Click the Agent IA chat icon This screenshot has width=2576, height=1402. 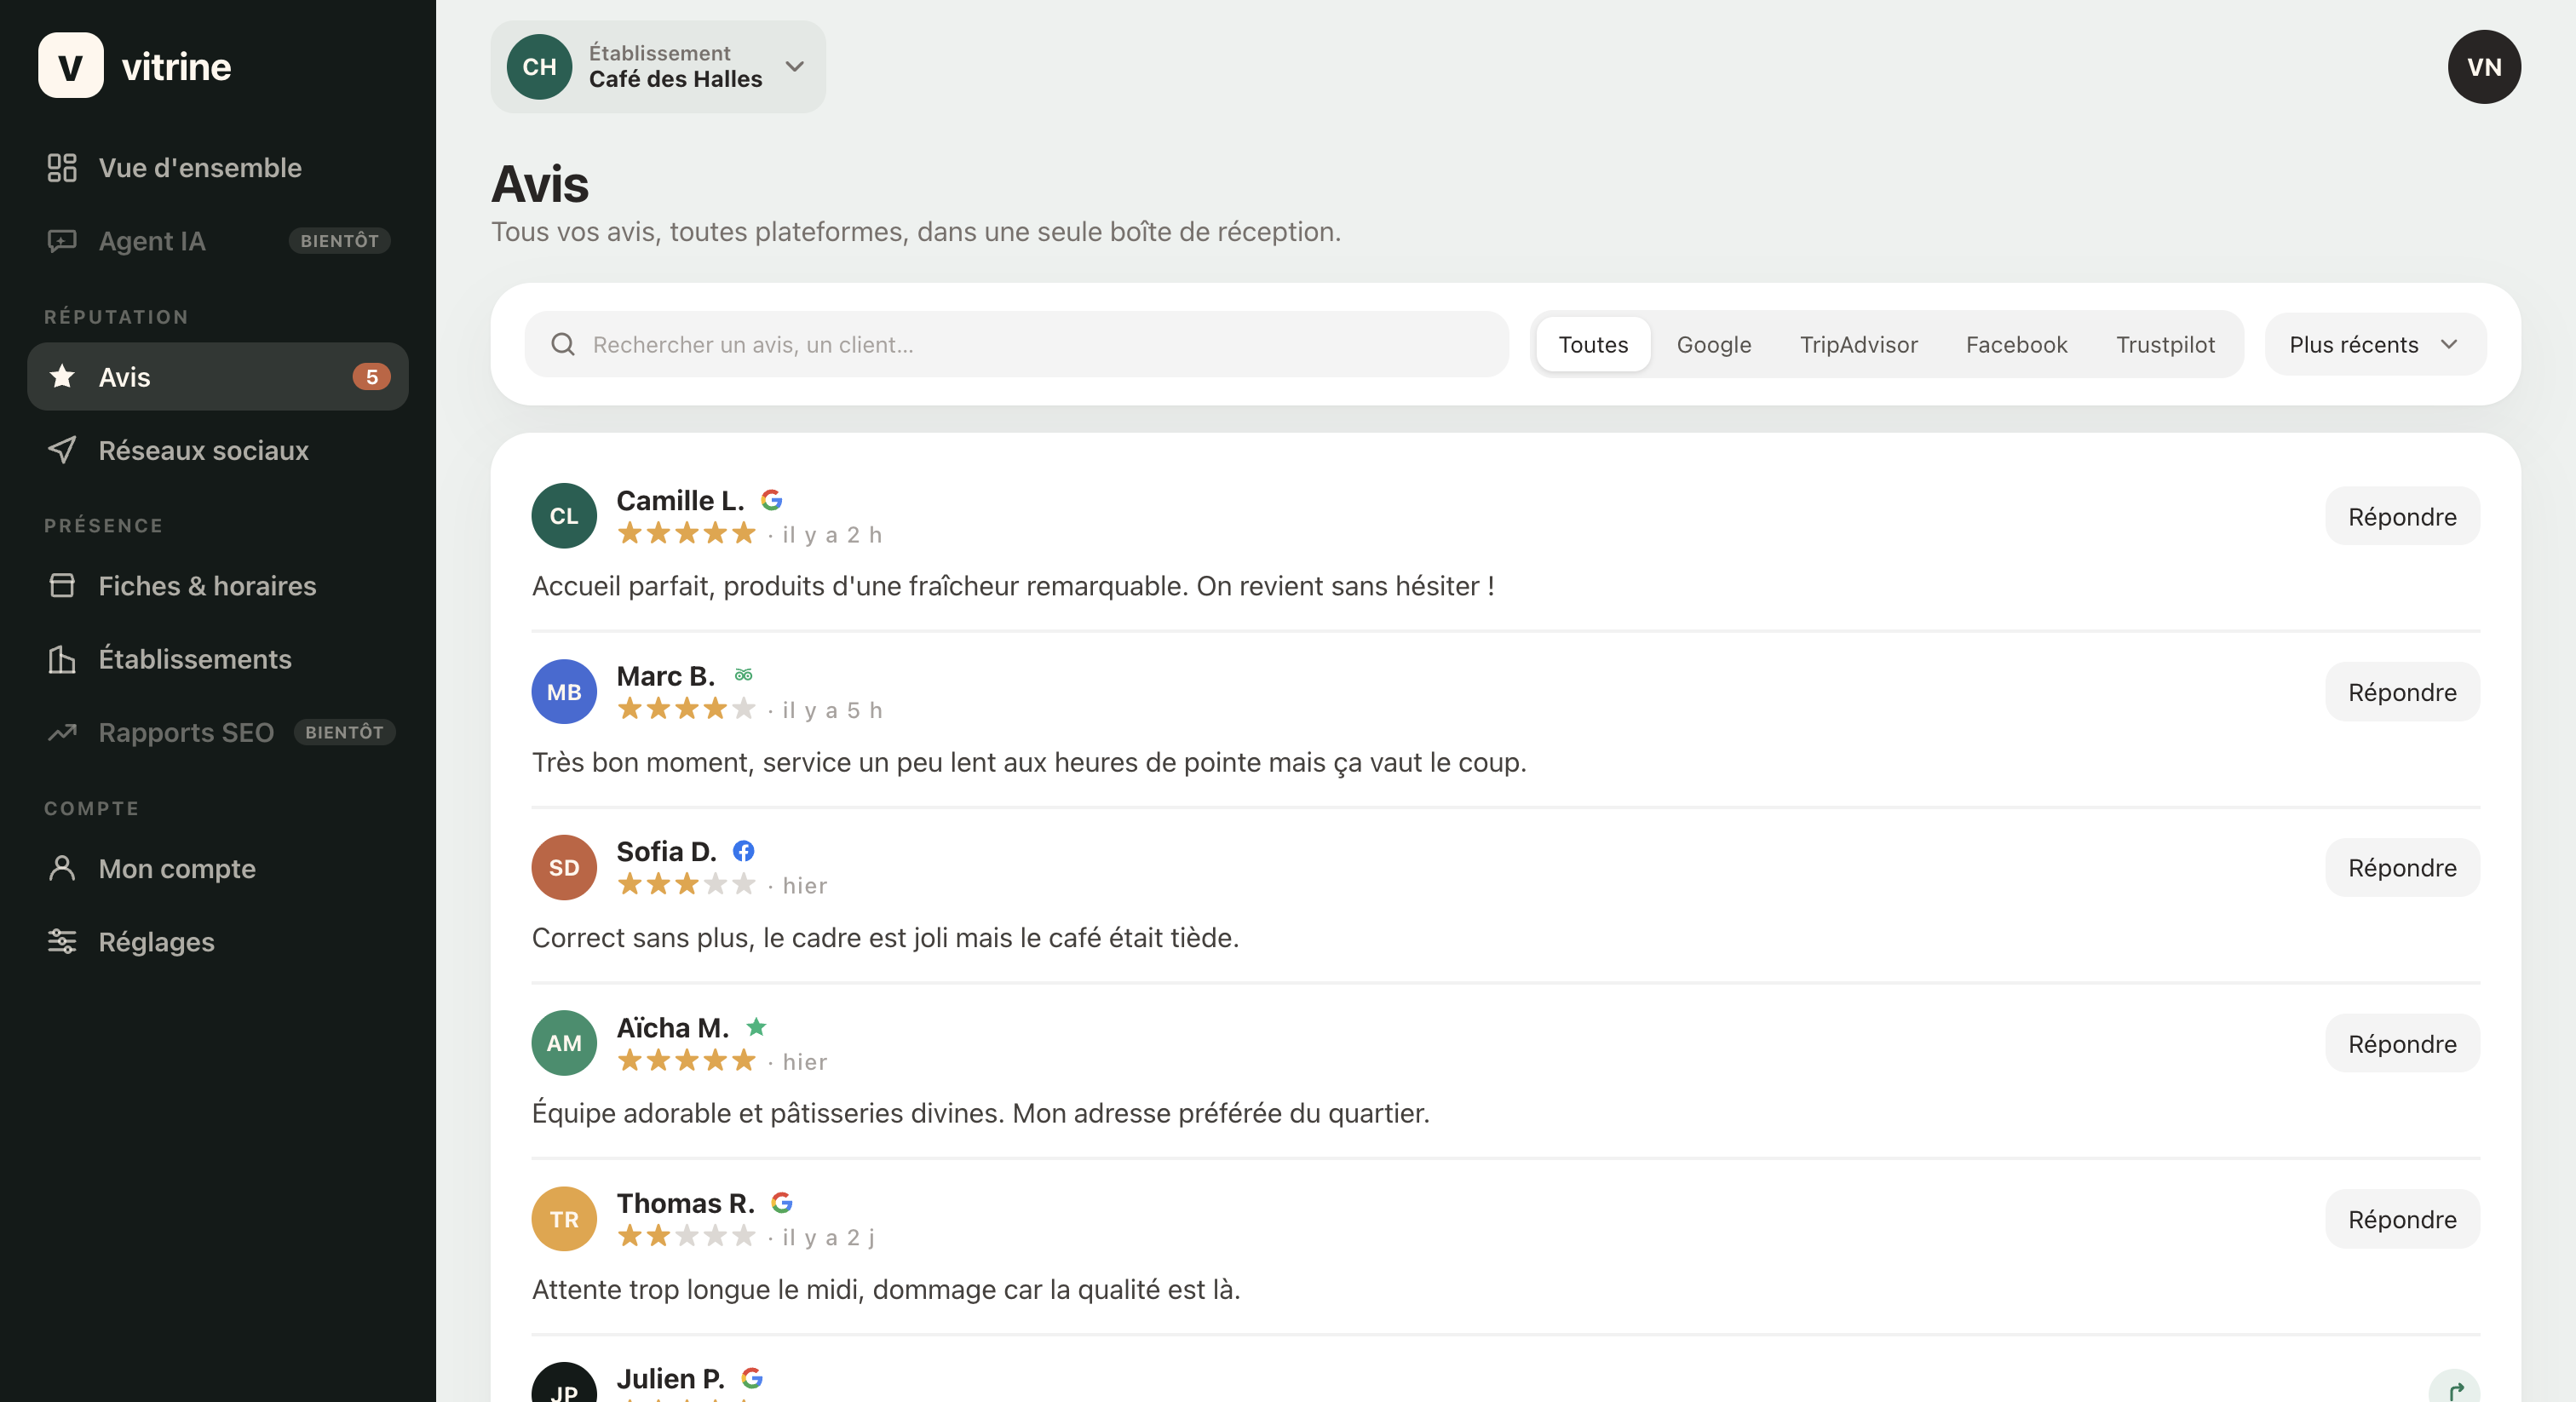(62, 241)
